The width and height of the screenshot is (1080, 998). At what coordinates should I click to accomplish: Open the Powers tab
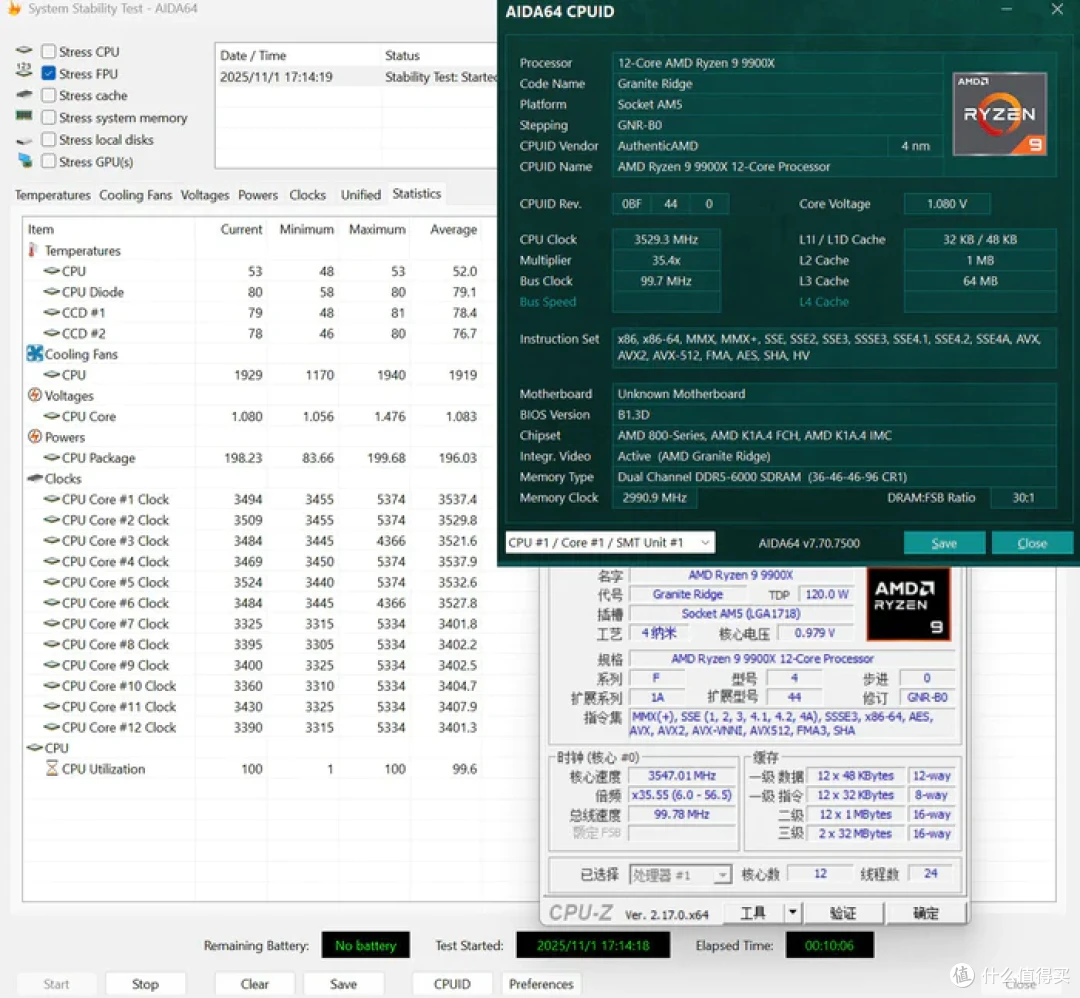pos(258,195)
